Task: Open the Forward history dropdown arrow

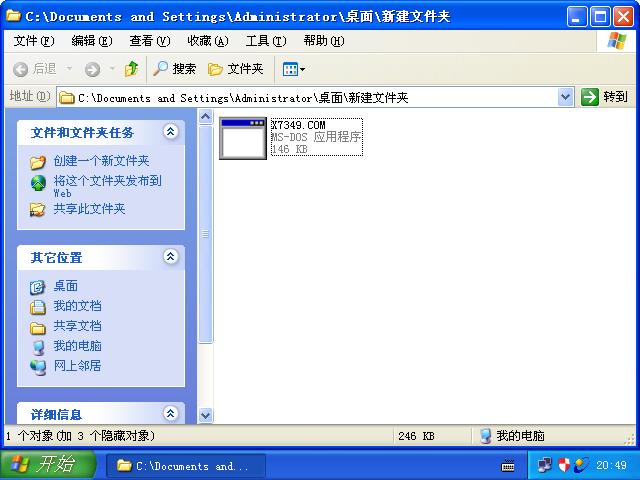Action: (x=112, y=69)
